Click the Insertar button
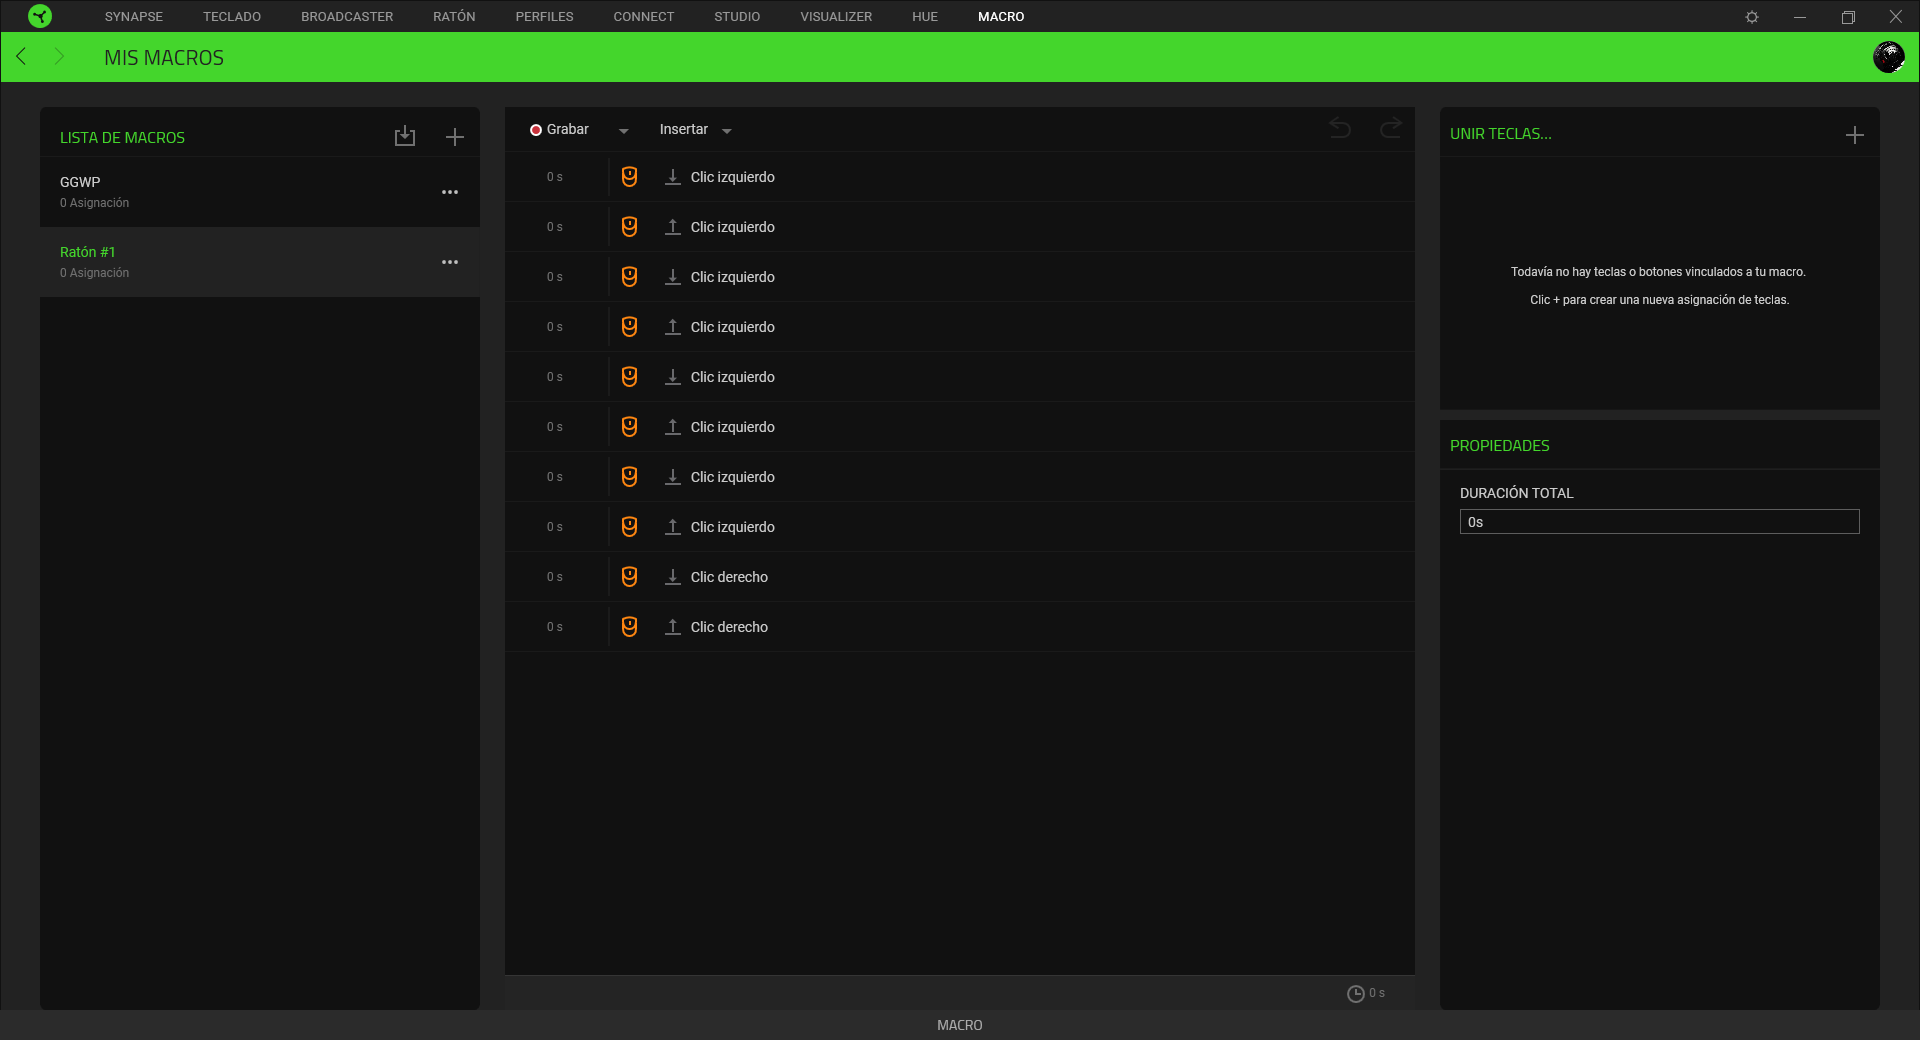This screenshot has width=1920, height=1040. [684, 130]
